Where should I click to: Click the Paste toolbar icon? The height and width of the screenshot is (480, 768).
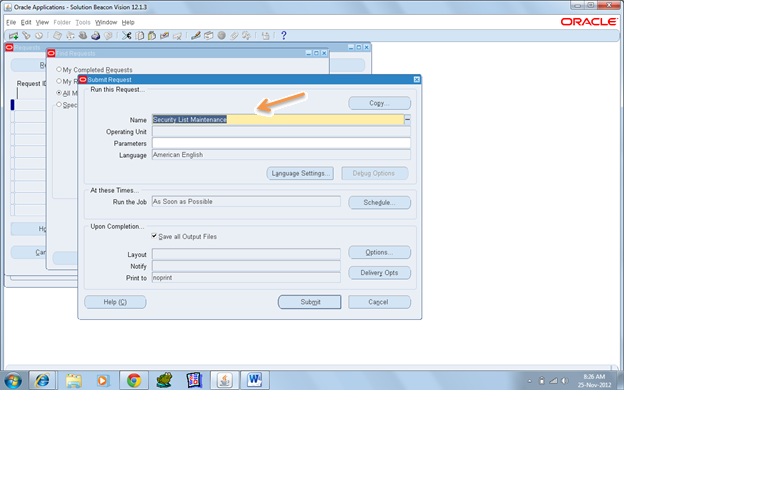click(152, 36)
